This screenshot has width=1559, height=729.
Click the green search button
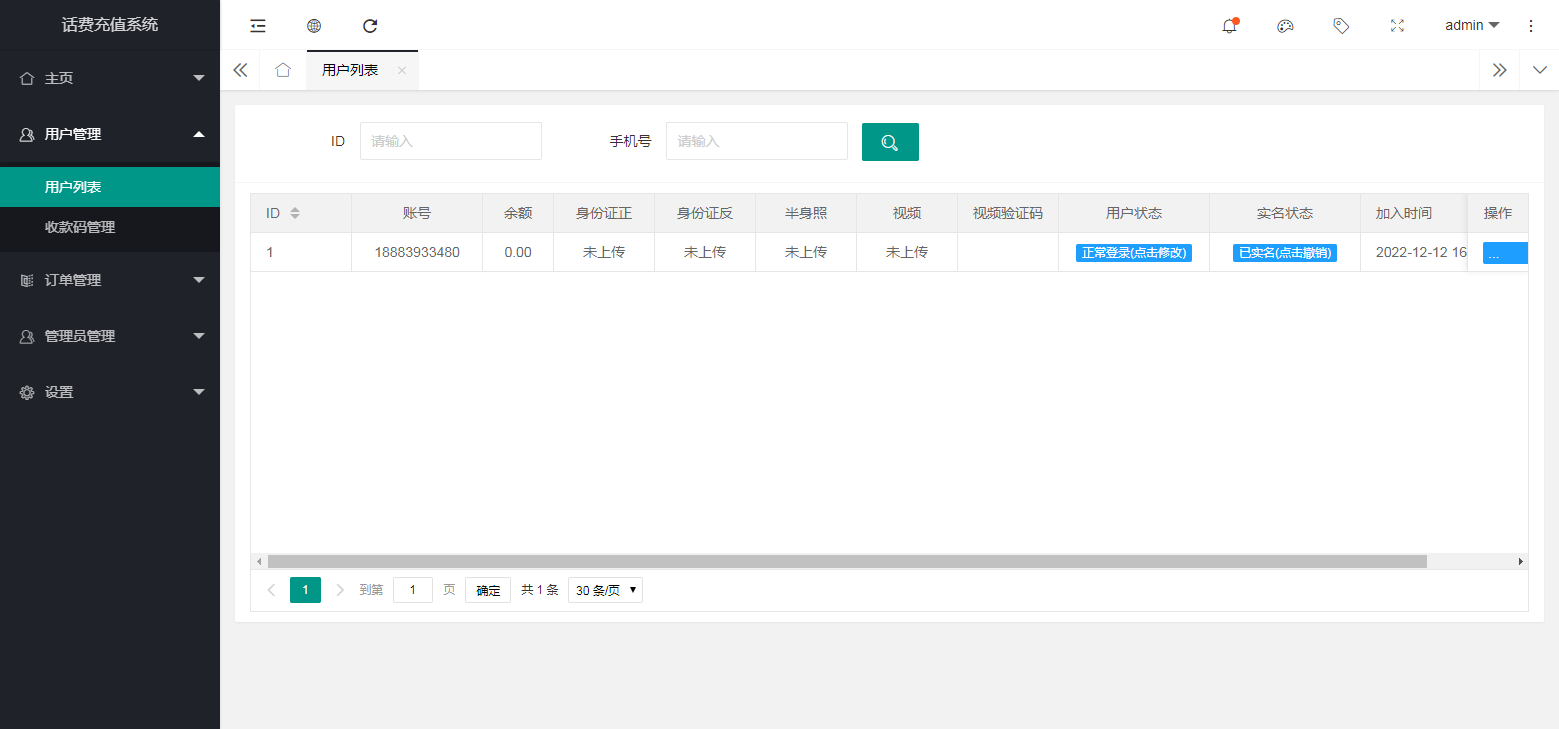pyautogui.click(x=890, y=142)
